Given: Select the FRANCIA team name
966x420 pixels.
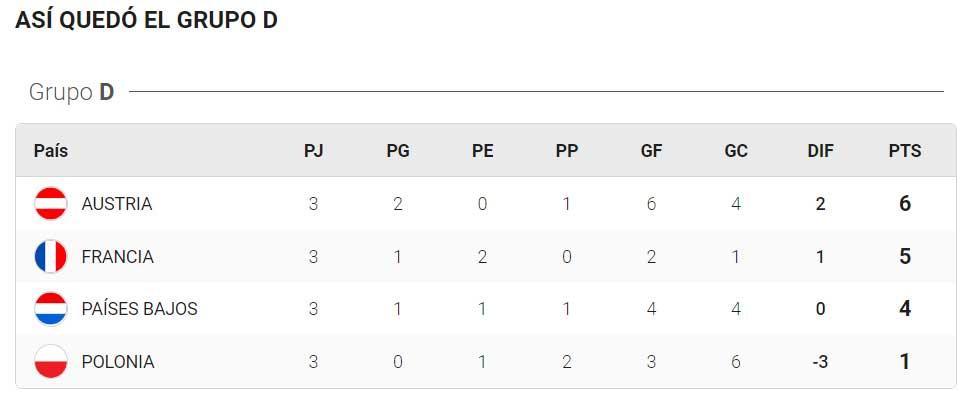Looking at the screenshot, I should pyautogui.click(x=118, y=256).
